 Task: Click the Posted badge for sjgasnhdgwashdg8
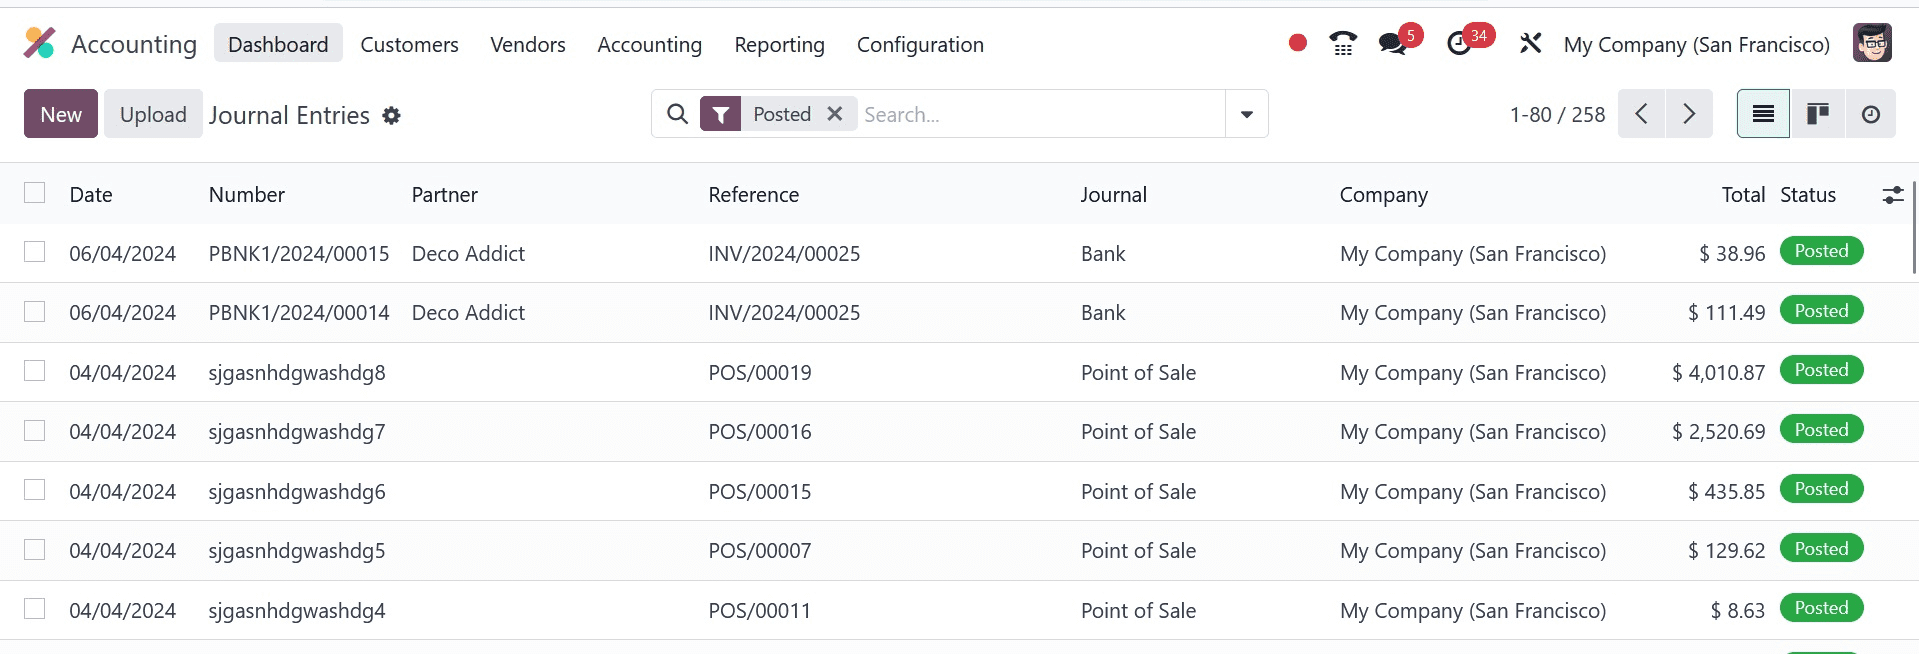click(x=1821, y=370)
